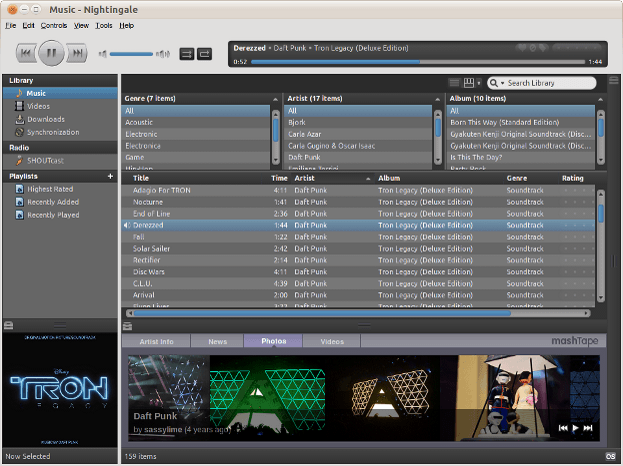623x466 pixels.
Task: Select Born This Way (Standard Edition) album
Action: 521,122
